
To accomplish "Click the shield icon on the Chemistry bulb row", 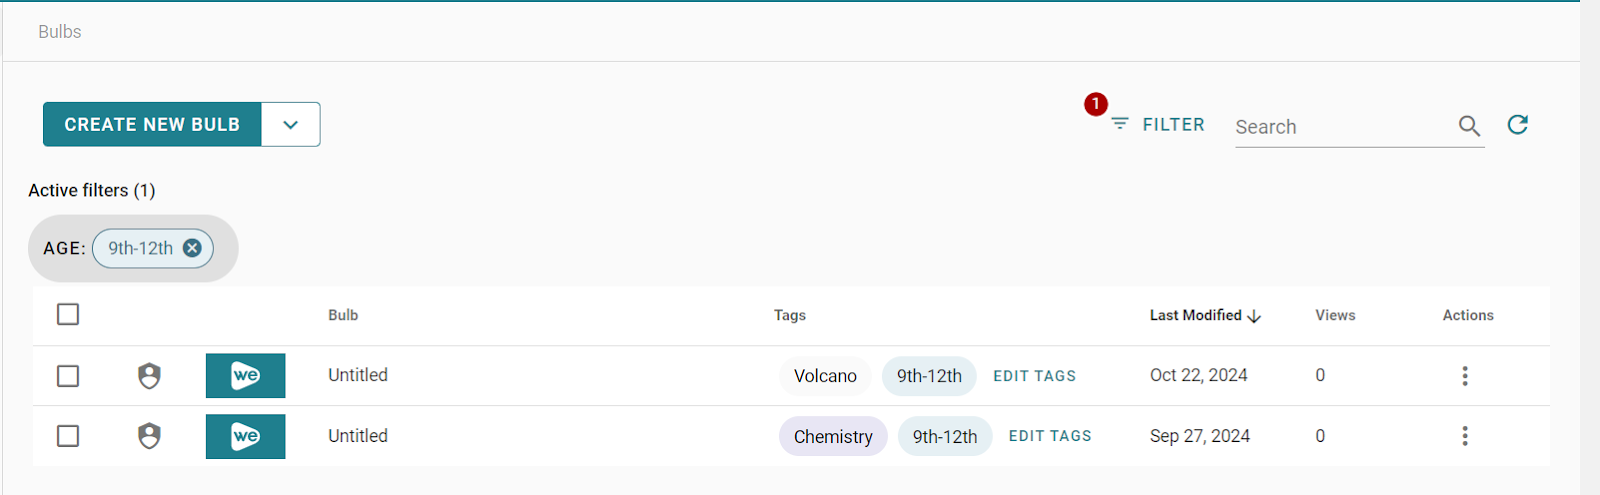I will click(x=149, y=436).
